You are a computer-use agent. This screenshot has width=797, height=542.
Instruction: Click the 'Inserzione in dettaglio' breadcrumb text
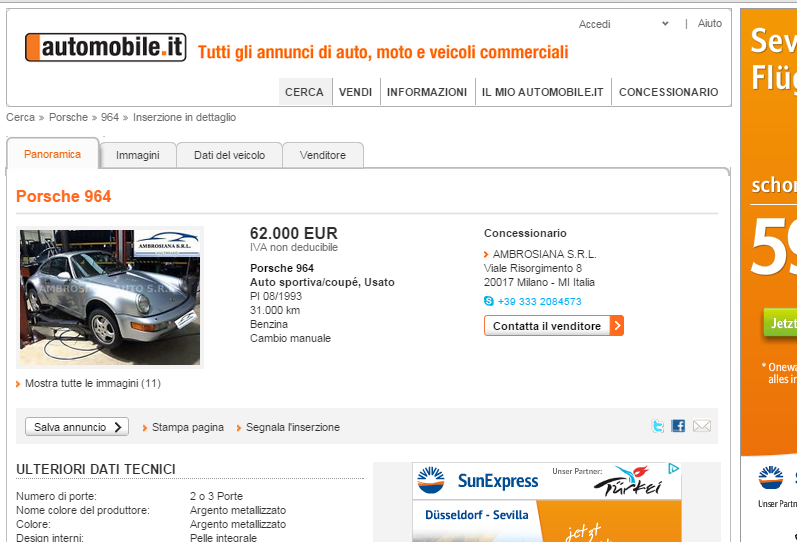coord(185,117)
